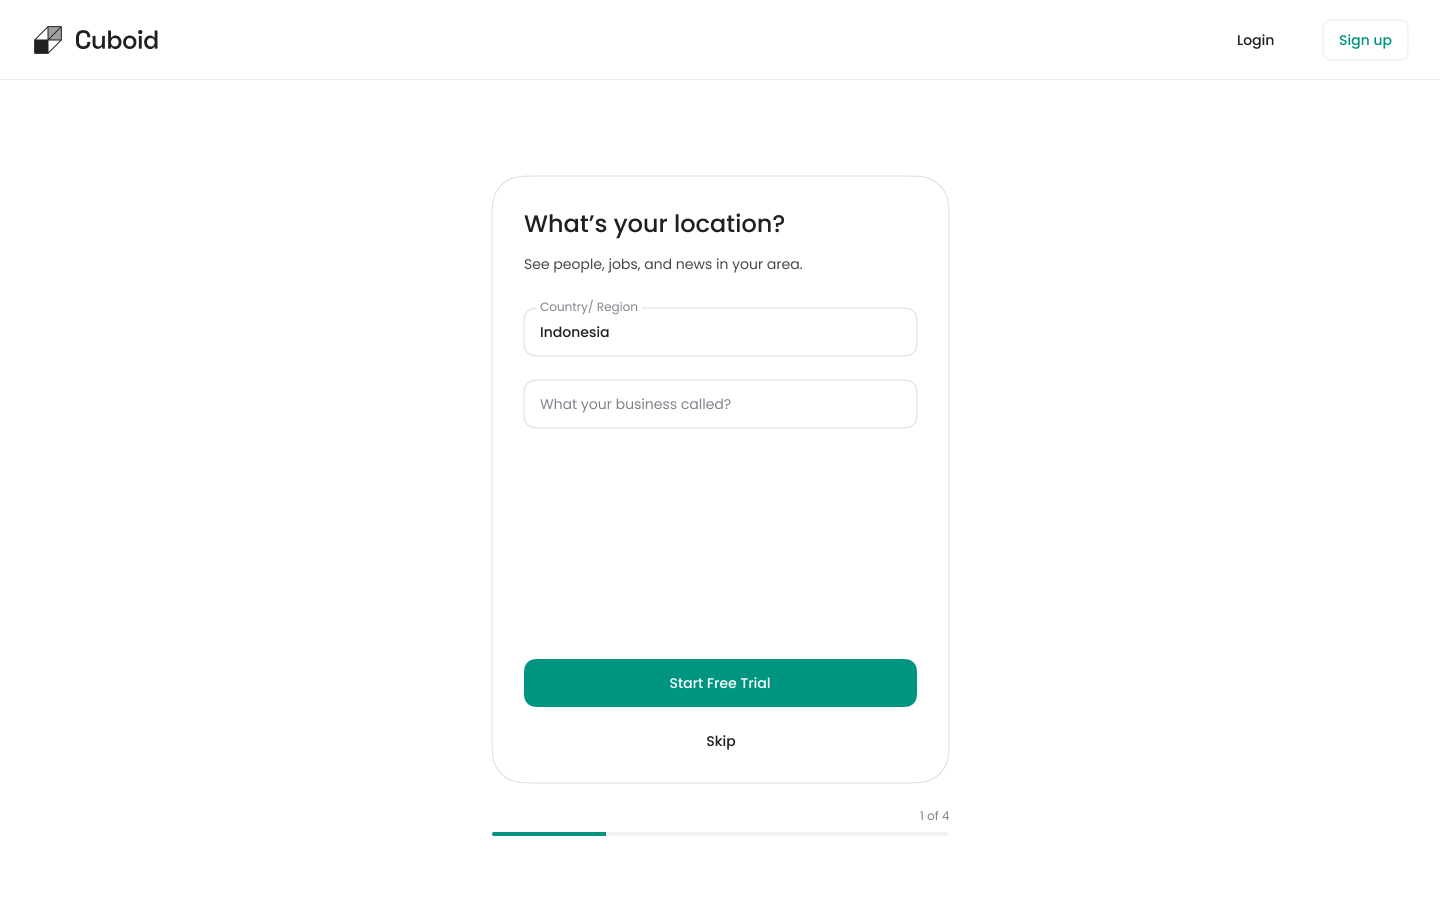The width and height of the screenshot is (1440, 900).
Task: Skip this onboarding step
Action: click(720, 741)
